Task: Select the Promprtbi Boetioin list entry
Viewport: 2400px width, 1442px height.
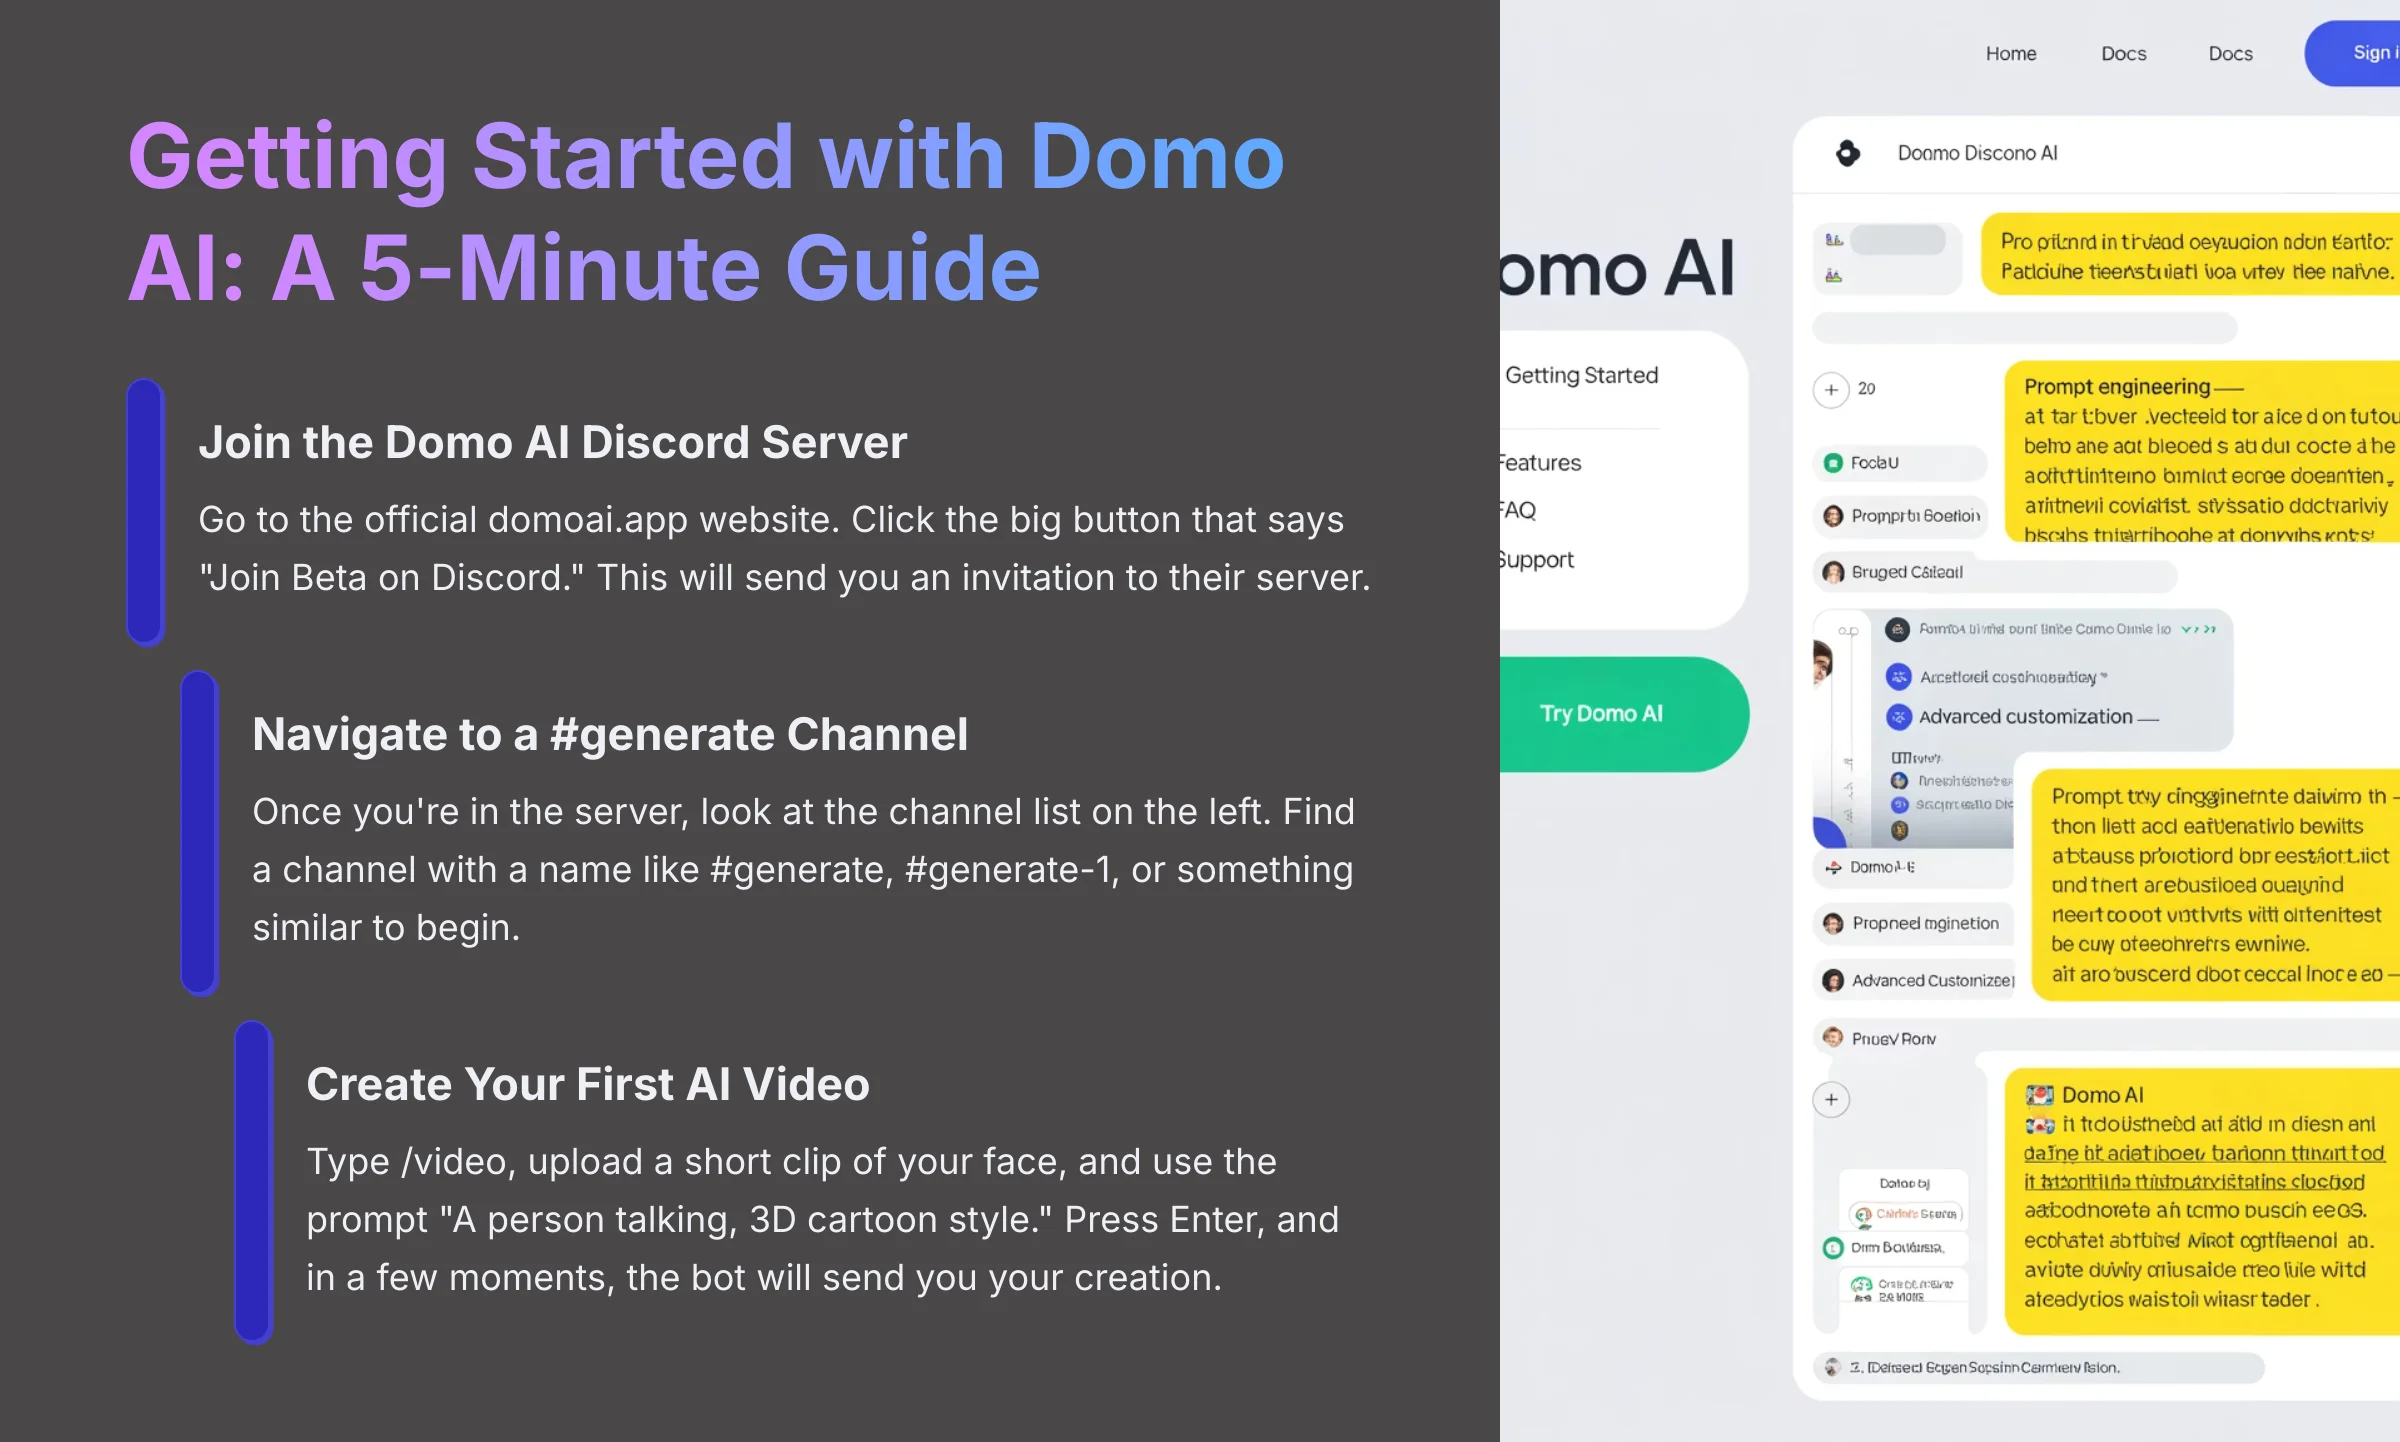Action: [x=1899, y=516]
